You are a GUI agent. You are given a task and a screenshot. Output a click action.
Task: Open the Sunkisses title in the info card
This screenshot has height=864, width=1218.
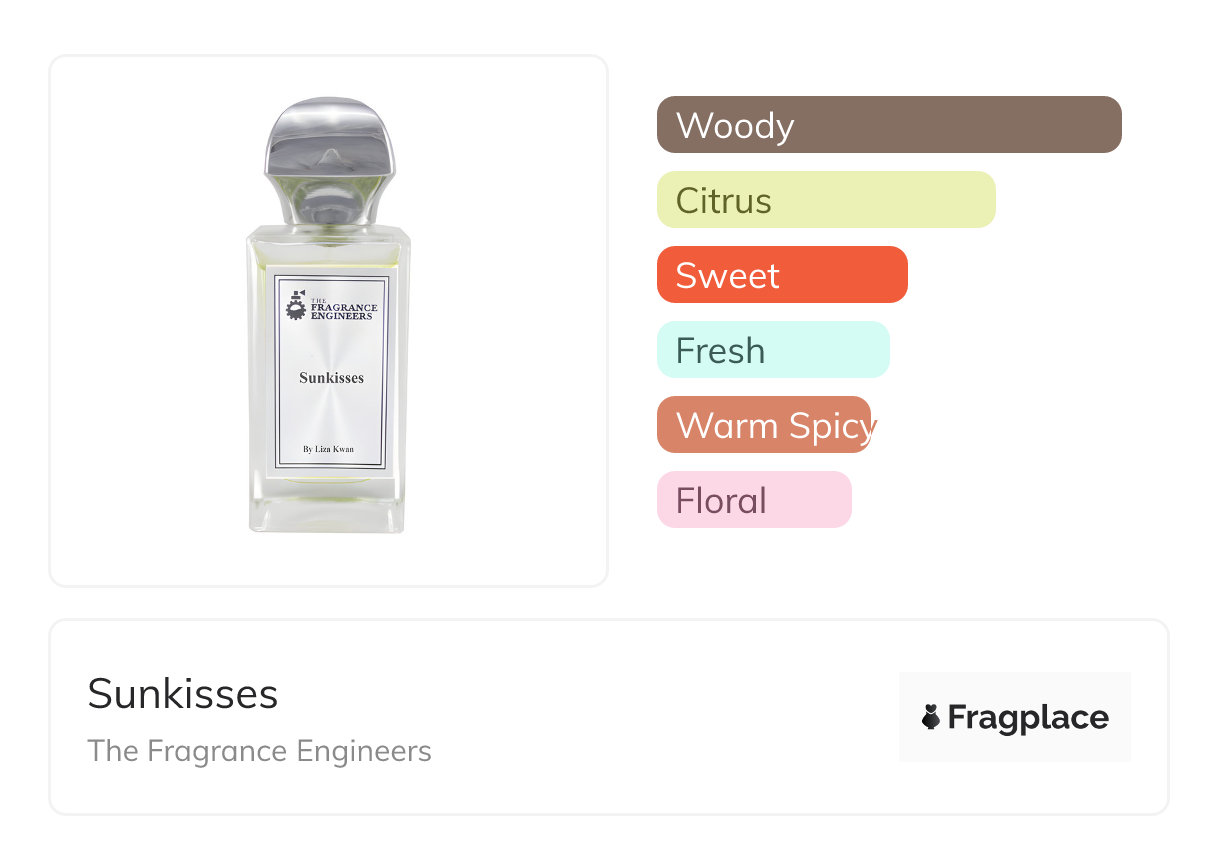pyautogui.click(x=183, y=694)
